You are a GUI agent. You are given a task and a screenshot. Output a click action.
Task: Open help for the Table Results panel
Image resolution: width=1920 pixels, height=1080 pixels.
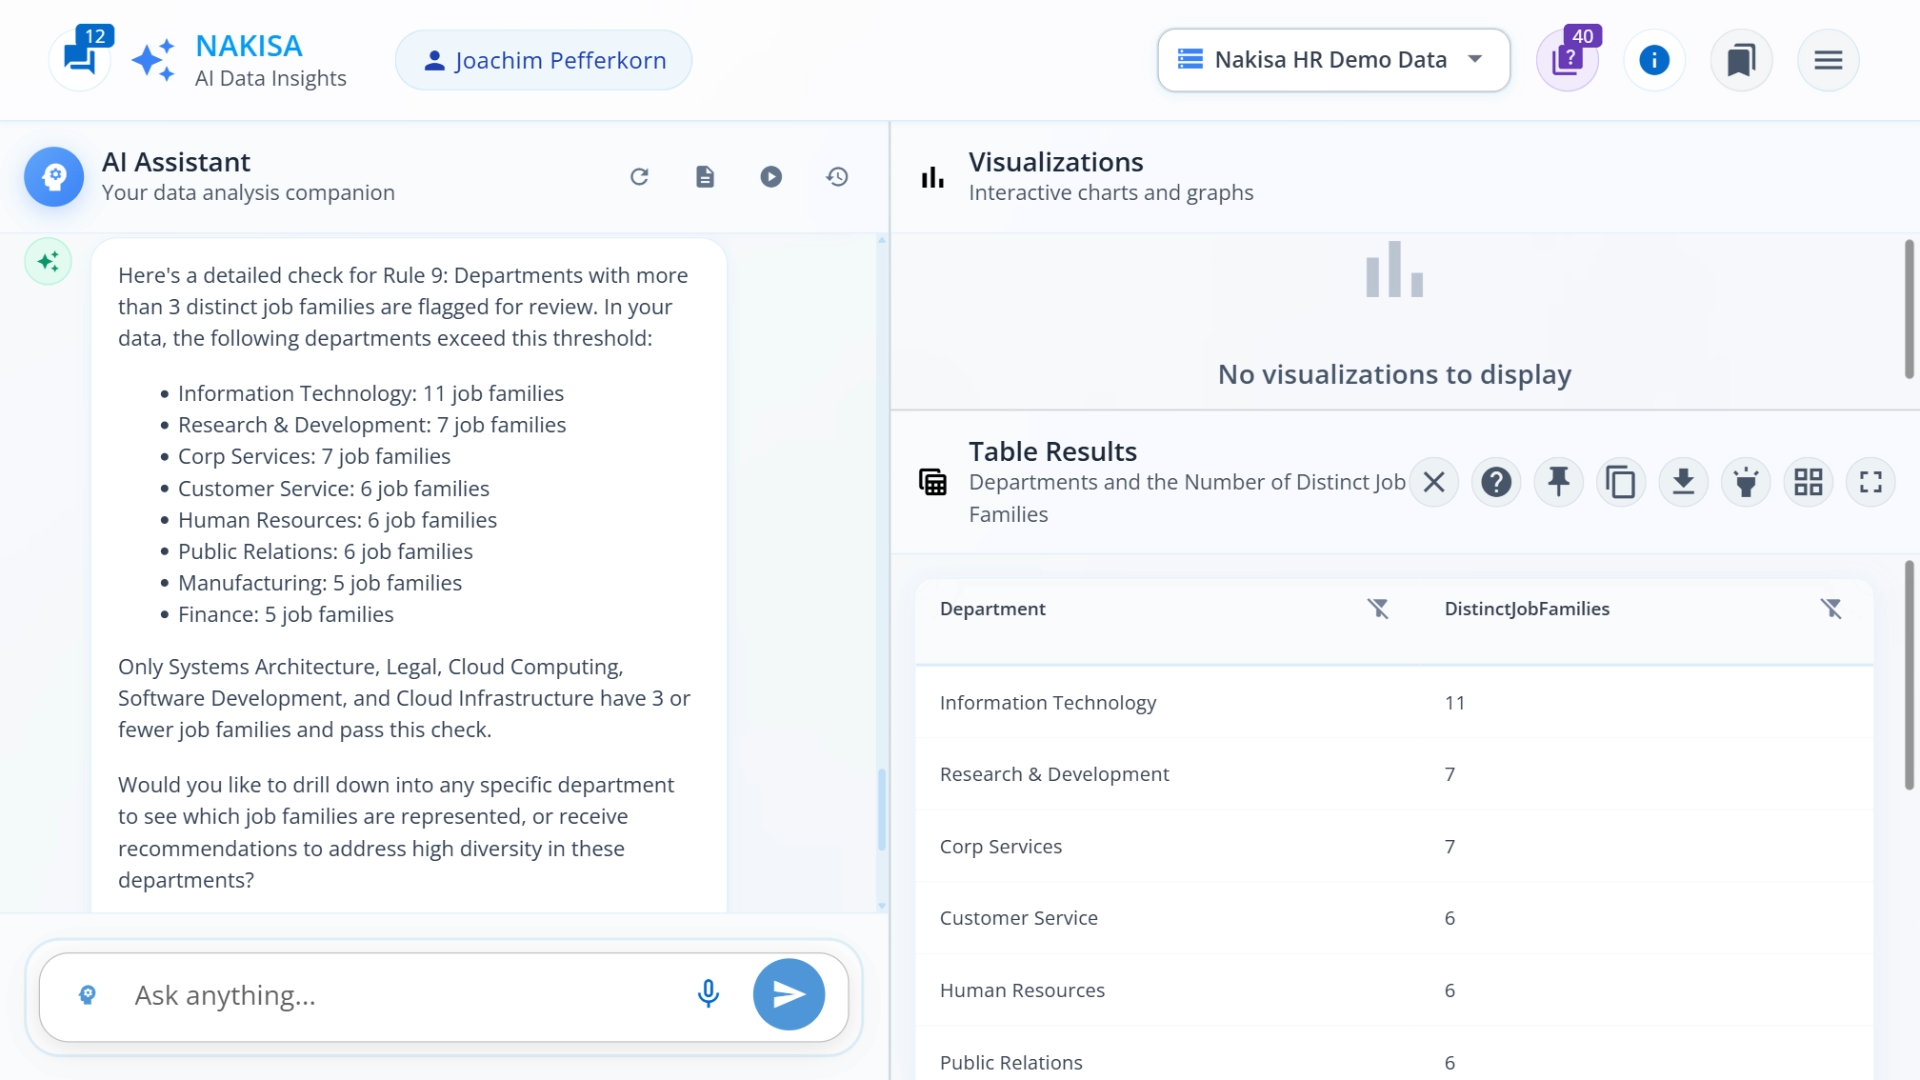1496,481
